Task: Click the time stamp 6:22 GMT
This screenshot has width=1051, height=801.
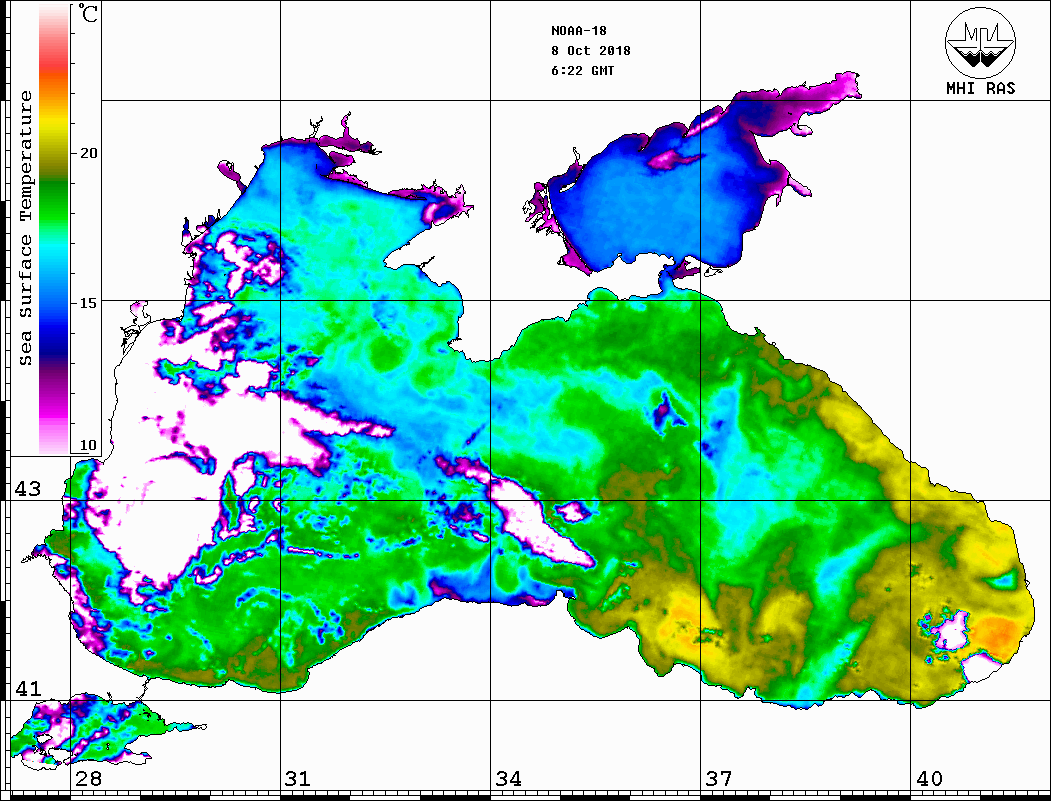Action: coord(582,71)
